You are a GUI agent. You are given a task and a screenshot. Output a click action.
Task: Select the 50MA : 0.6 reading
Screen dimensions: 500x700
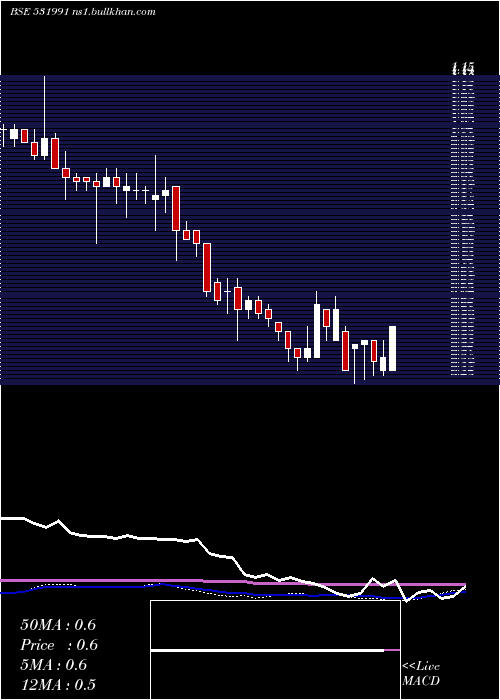coord(58,625)
